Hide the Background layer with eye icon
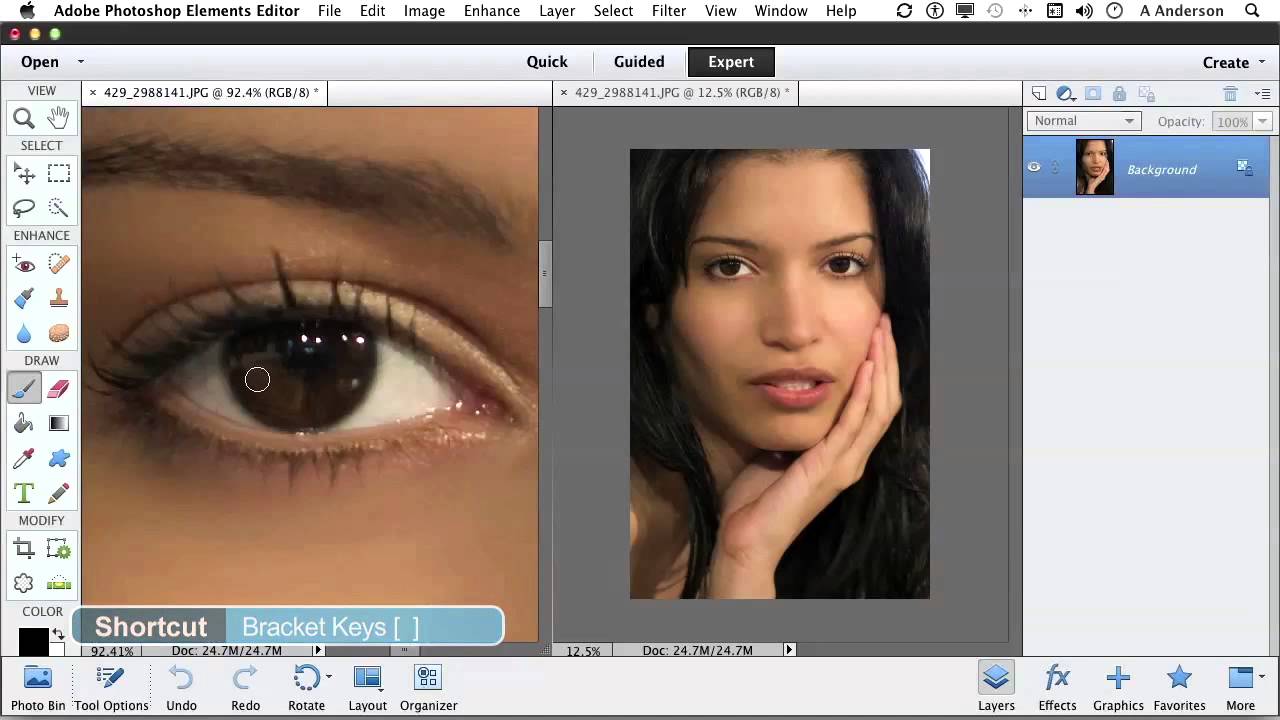The height and width of the screenshot is (720, 1280). pyautogui.click(x=1034, y=168)
